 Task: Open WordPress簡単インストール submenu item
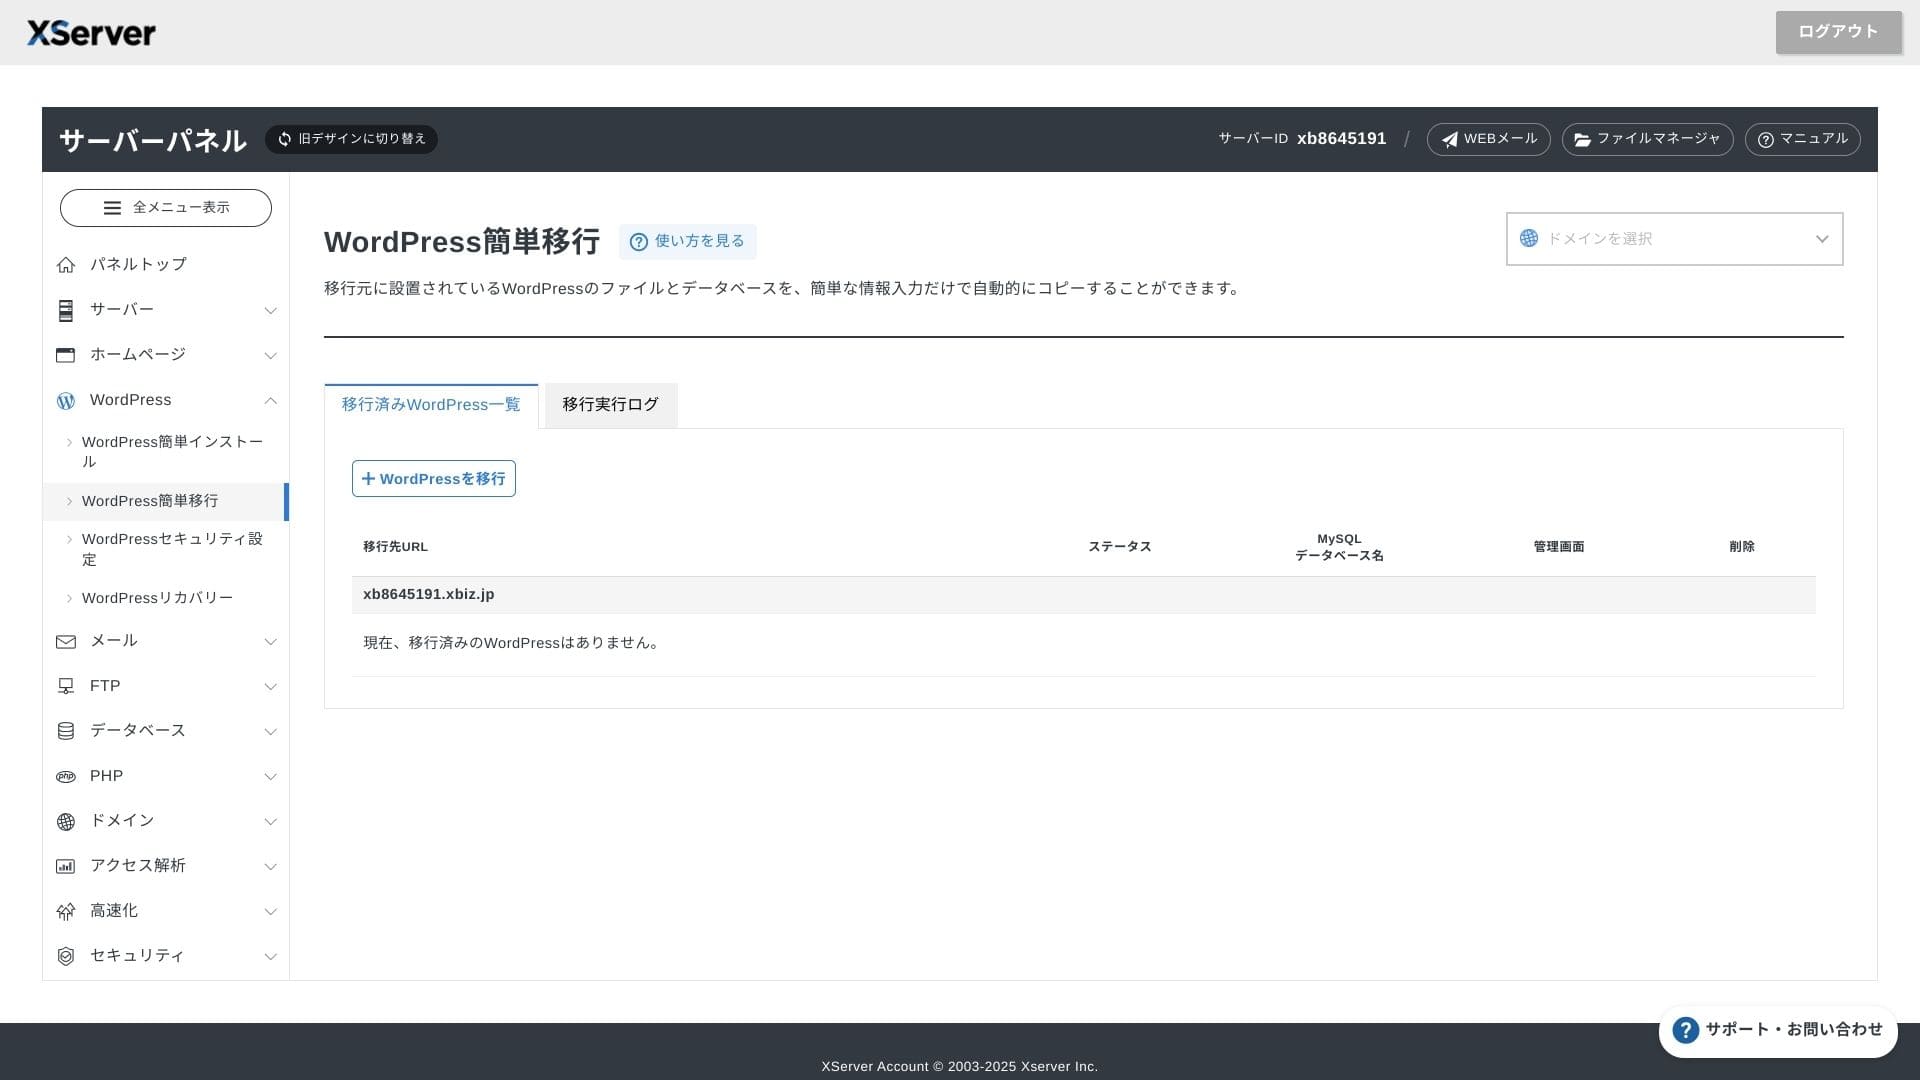coord(166,452)
